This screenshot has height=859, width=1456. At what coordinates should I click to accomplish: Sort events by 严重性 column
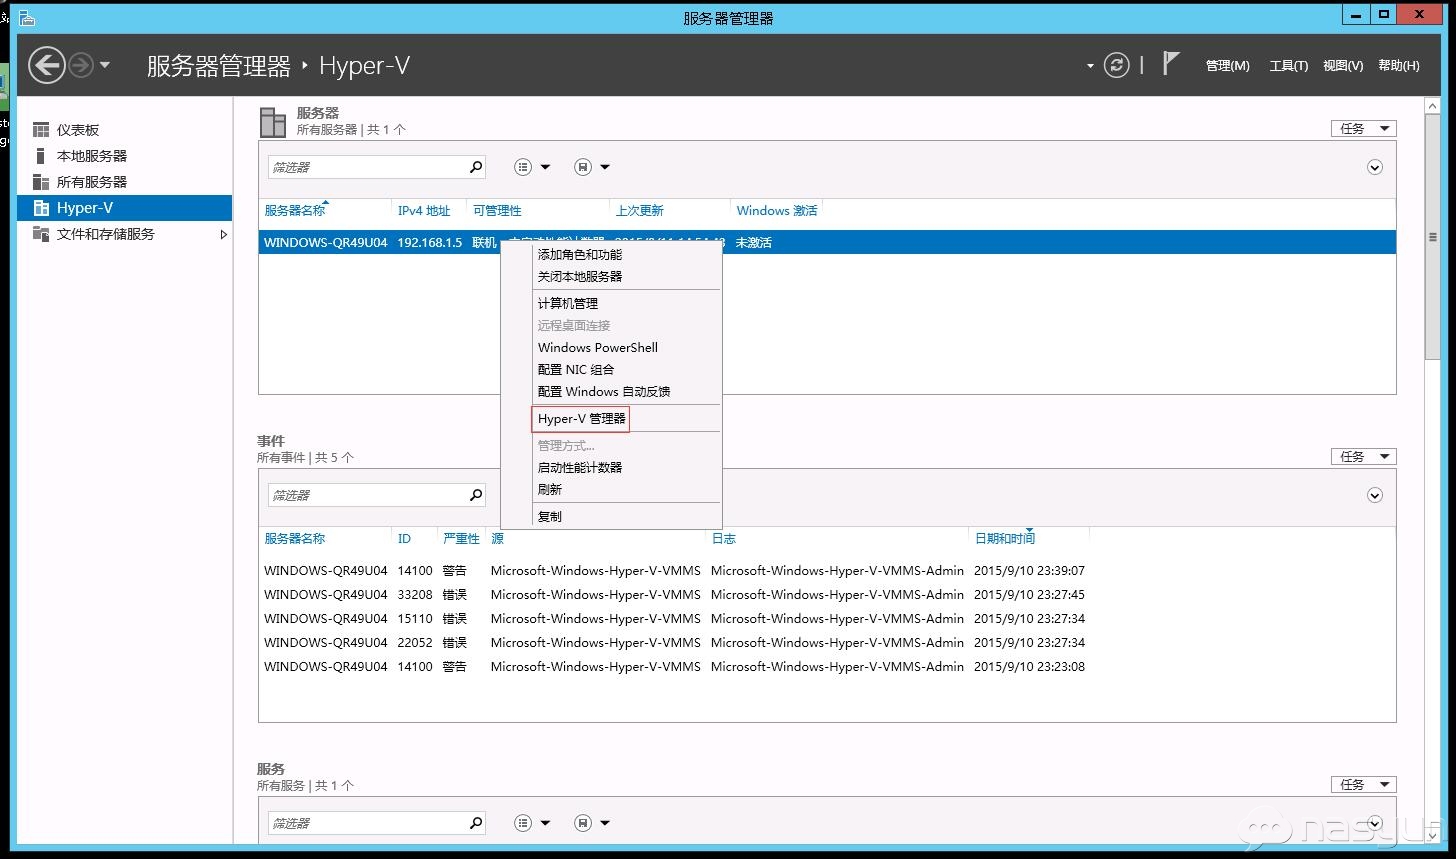(x=461, y=539)
